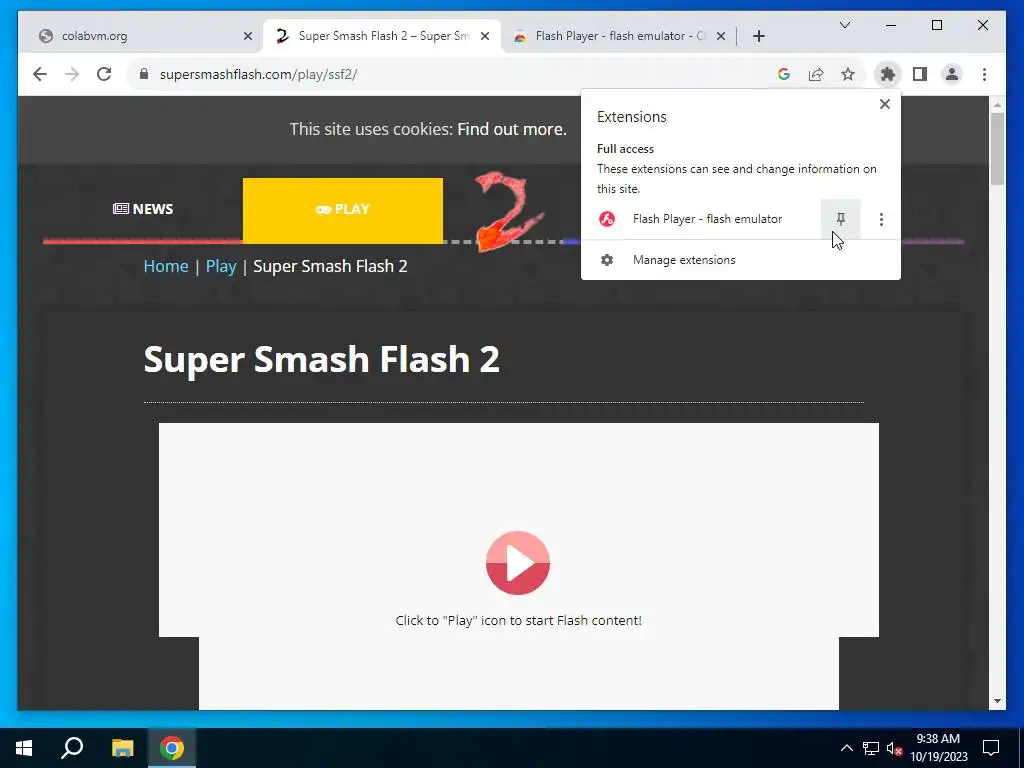Viewport: 1024px width, 768px height.
Task: Click Chrome icon in taskbar
Action: coord(172,748)
